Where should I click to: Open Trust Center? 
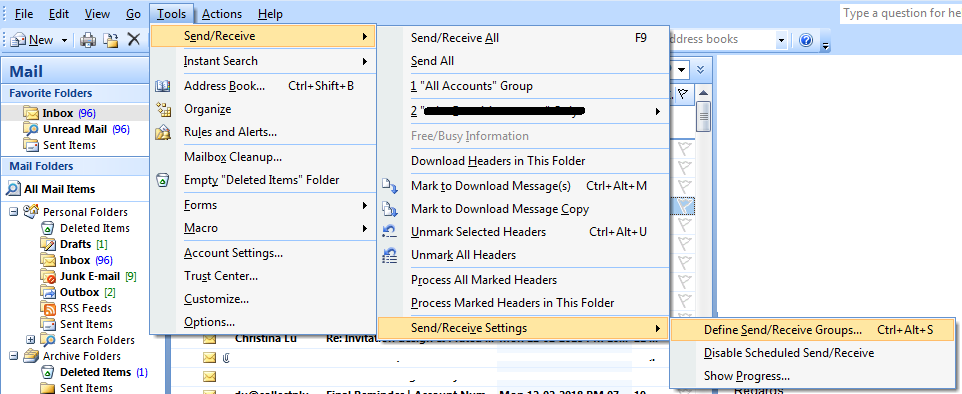[263, 276]
